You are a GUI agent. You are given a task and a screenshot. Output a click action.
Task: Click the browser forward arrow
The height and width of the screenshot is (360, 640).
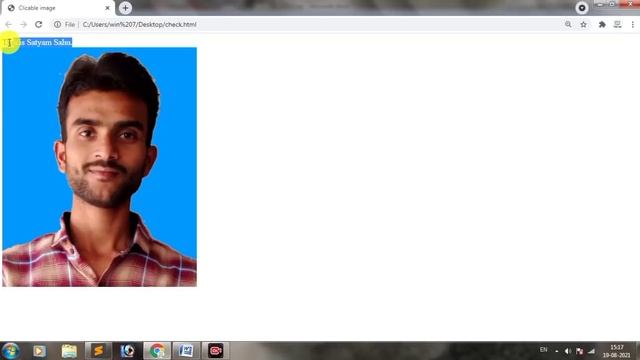23,24
